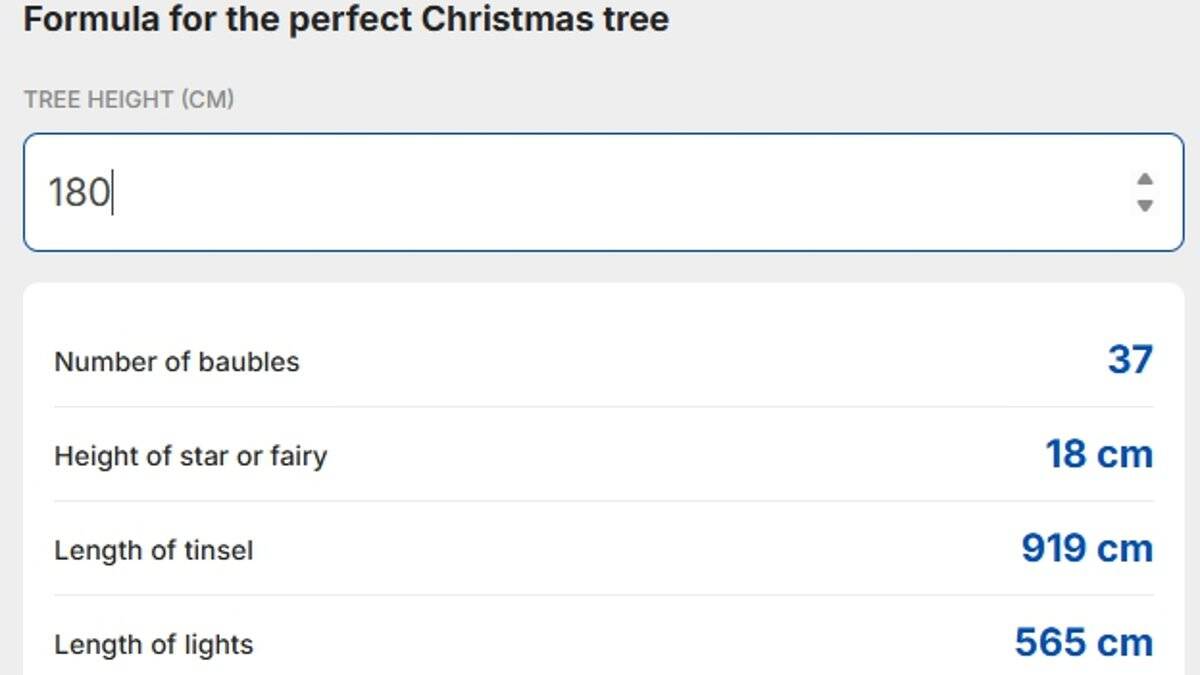Click the TREE HEIGHT (CM) label

(129, 100)
